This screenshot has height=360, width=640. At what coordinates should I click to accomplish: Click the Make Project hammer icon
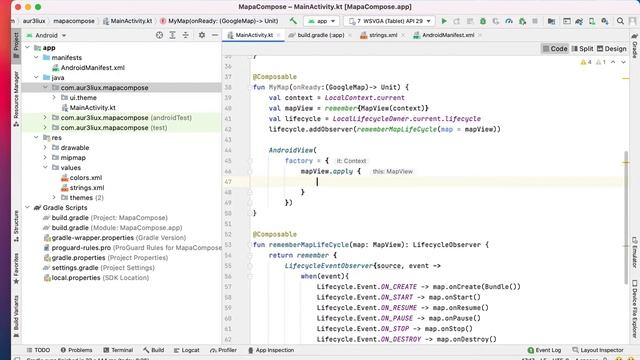[293, 21]
